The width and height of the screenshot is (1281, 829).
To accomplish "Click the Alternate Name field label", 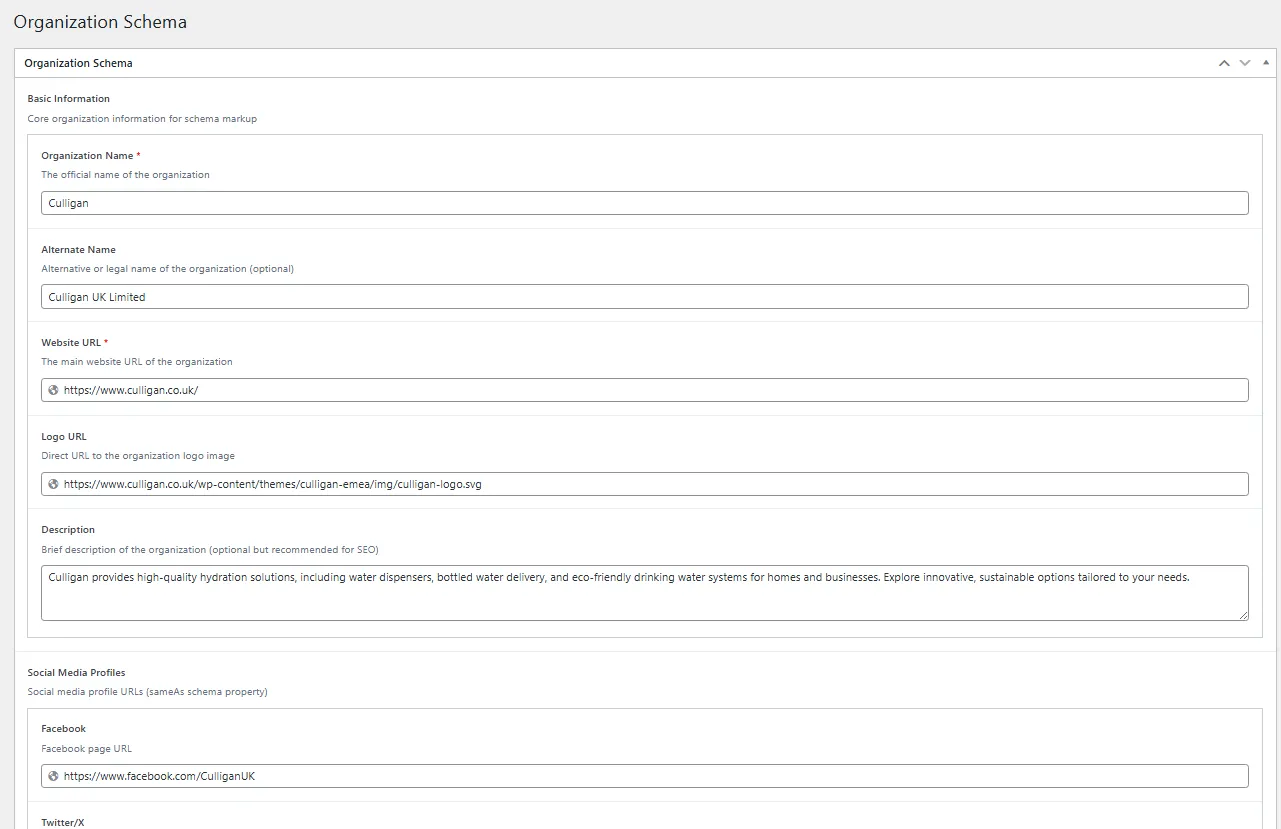I will (x=78, y=250).
